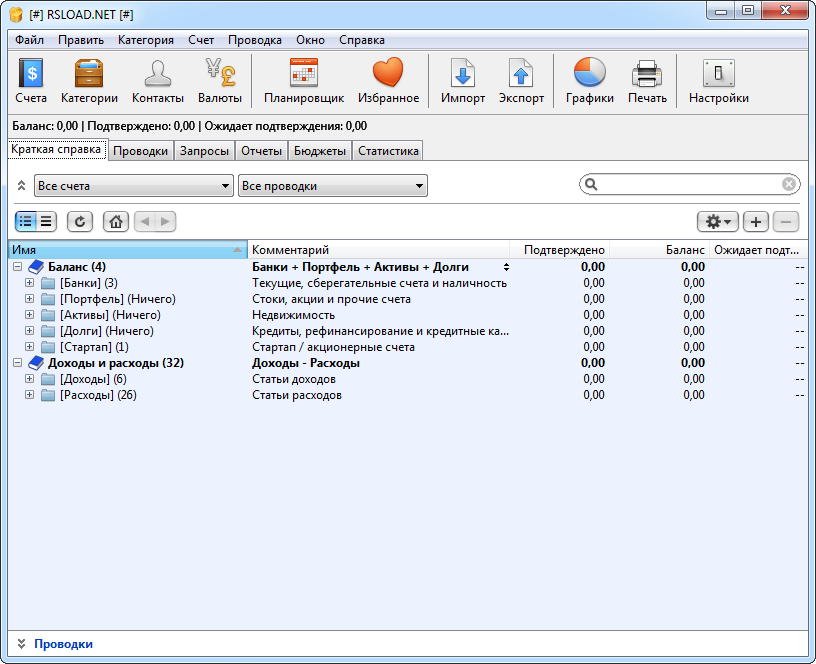Open the Проводка menu
The height and width of the screenshot is (664, 816).
coord(254,40)
